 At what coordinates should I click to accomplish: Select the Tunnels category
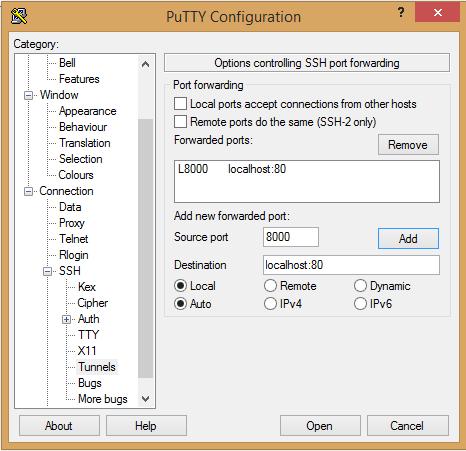(97, 367)
